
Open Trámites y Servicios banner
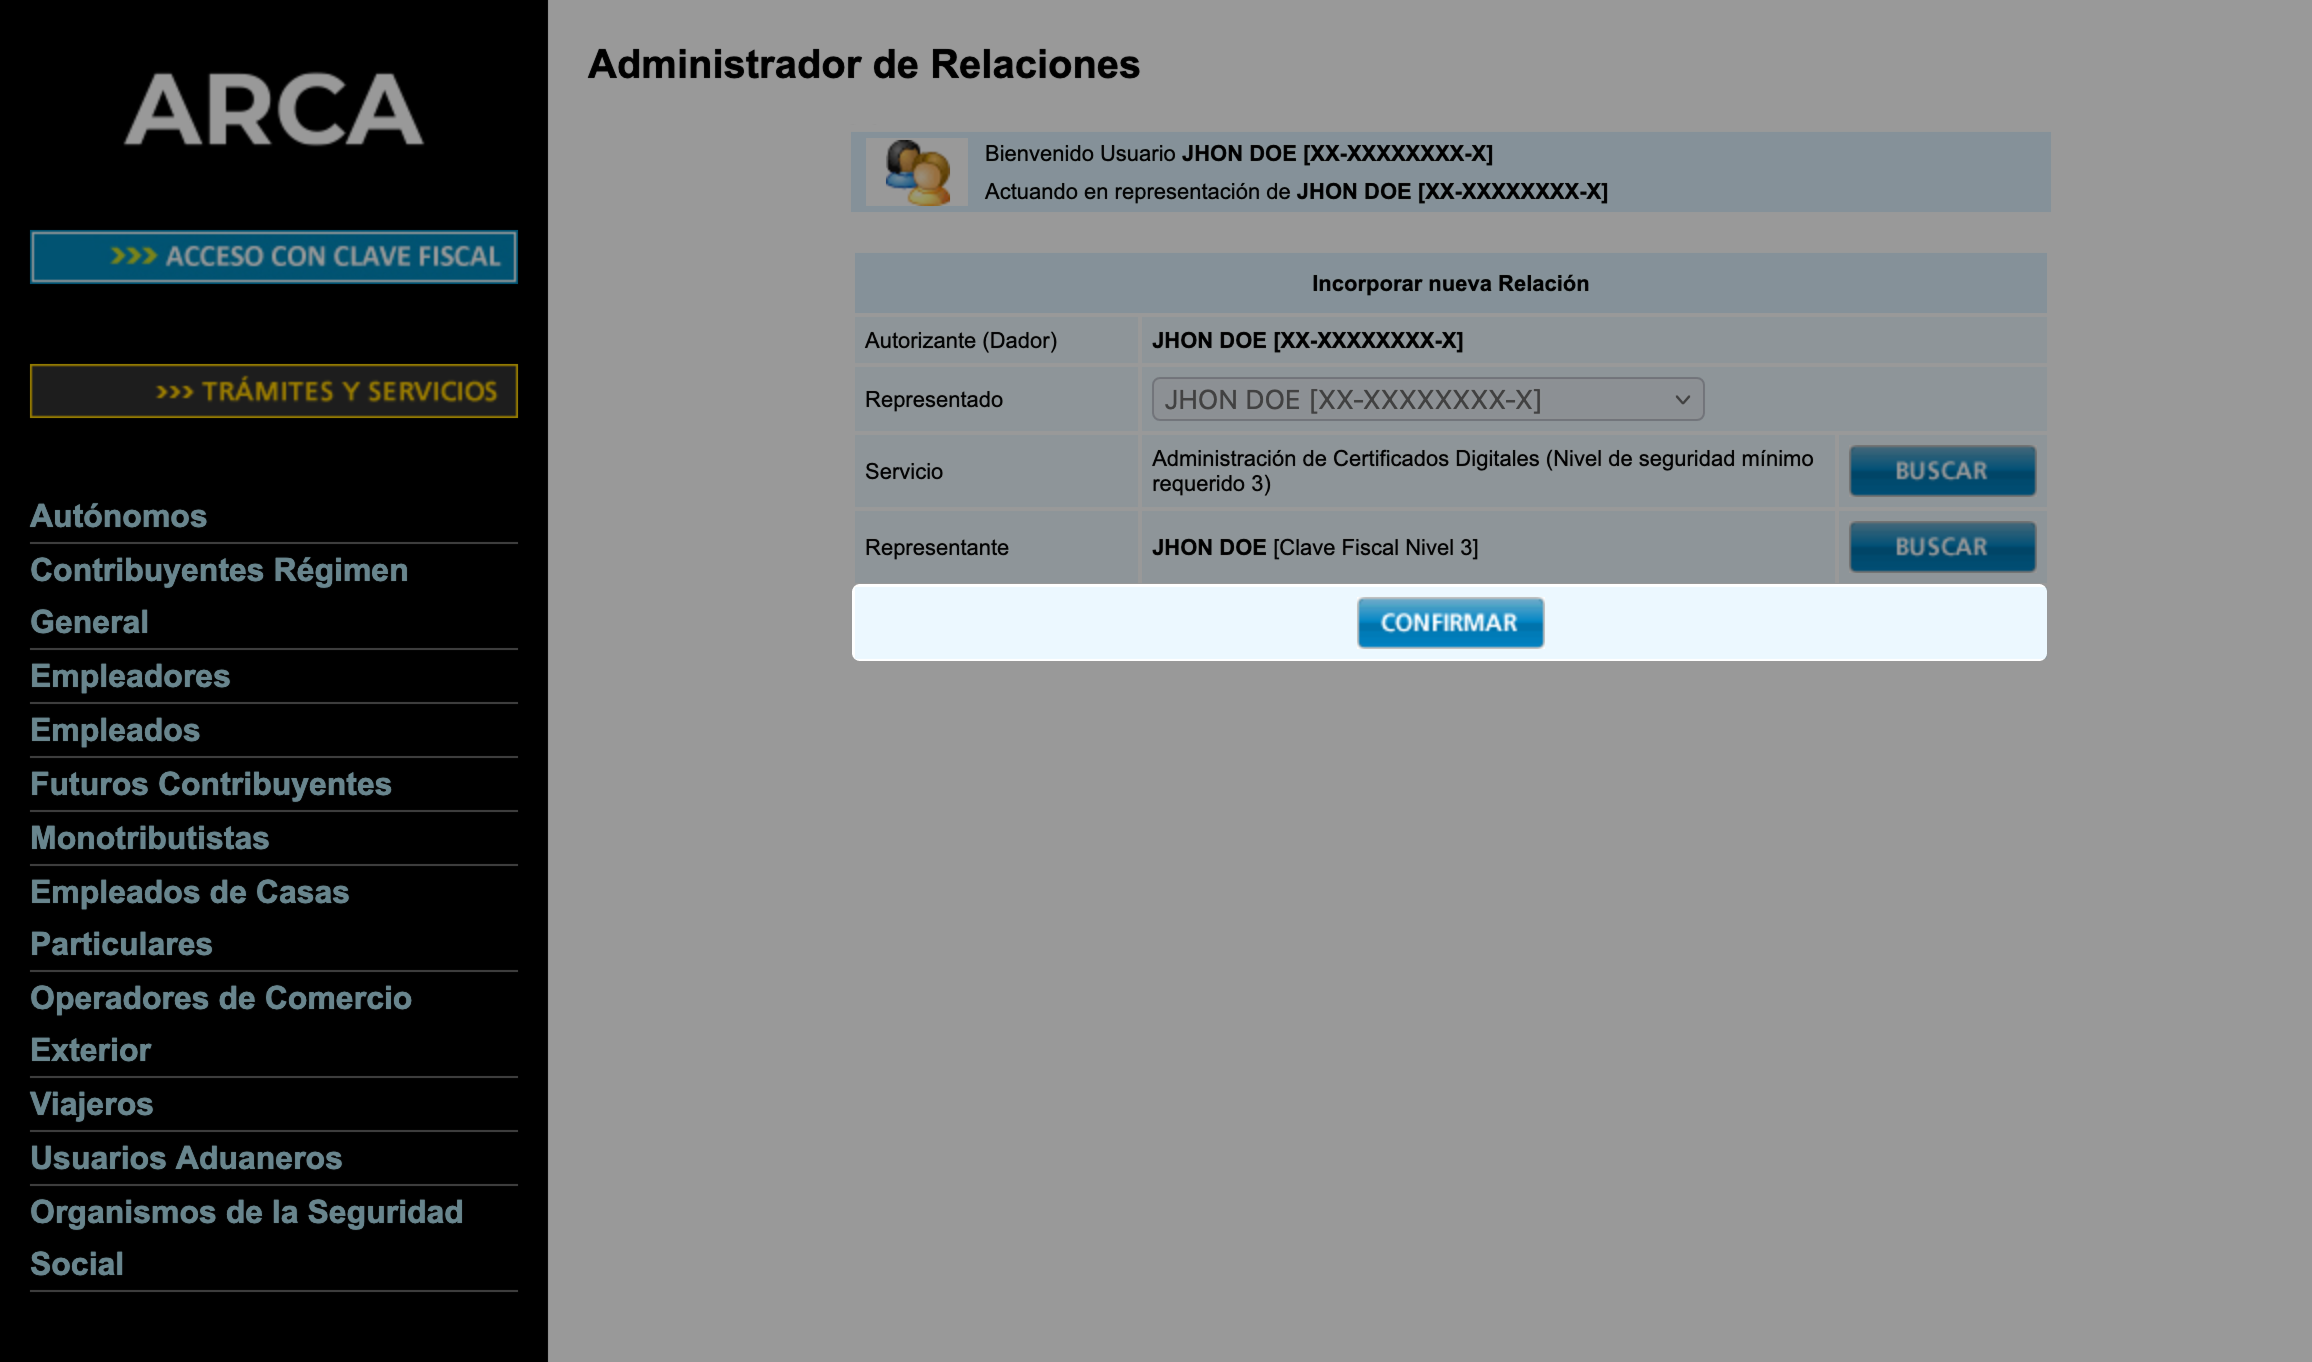click(273, 391)
